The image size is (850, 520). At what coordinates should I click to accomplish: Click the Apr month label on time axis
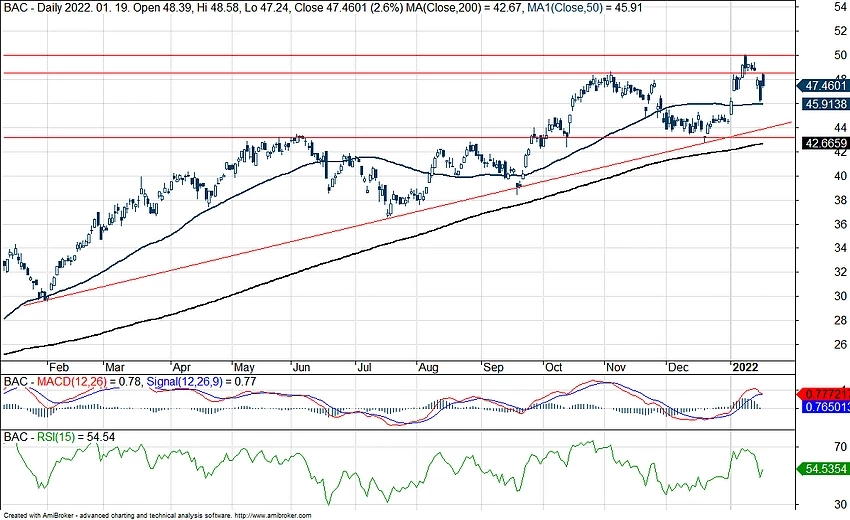point(182,368)
